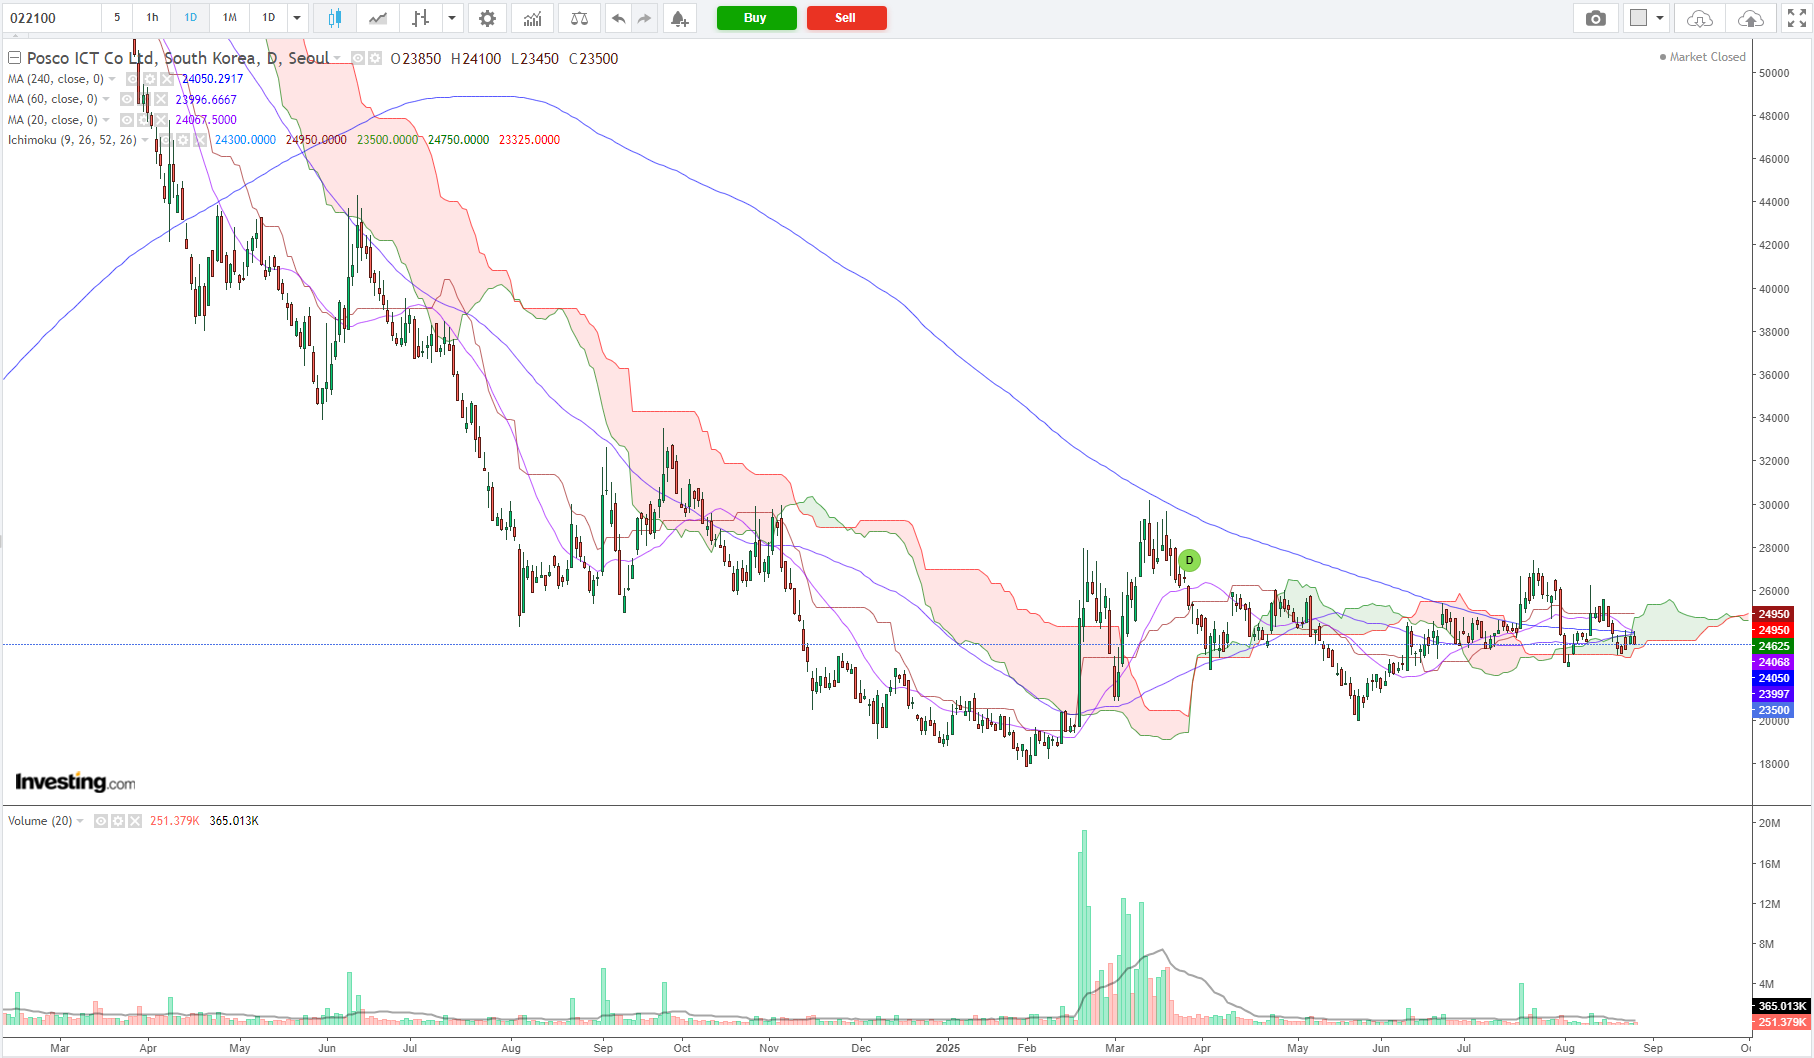Redo the chart action
Image resolution: width=1814 pixels, height=1058 pixels.
644,18
